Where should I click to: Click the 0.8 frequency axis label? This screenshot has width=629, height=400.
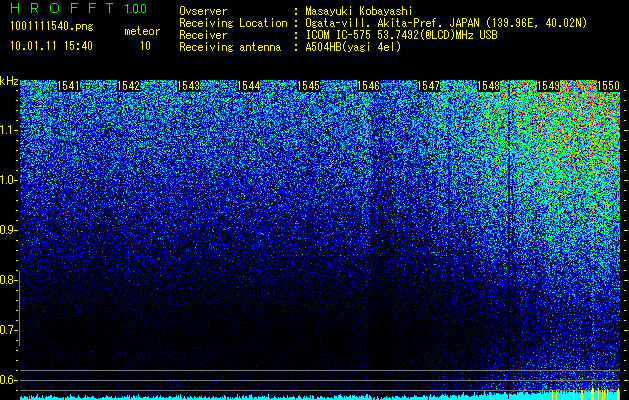[x=8, y=280]
